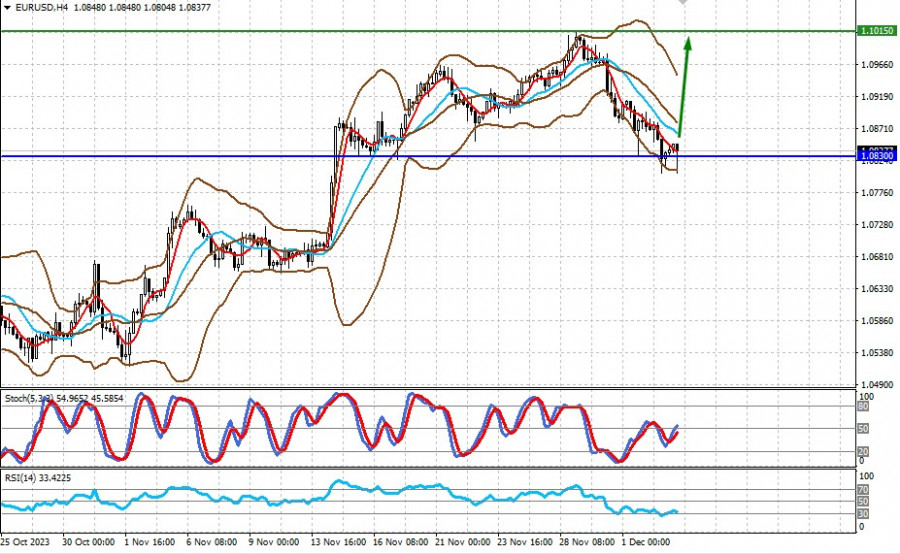Click the blue 1.08300 price label
This screenshot has height=554, width=900.
tap(876, 156)
